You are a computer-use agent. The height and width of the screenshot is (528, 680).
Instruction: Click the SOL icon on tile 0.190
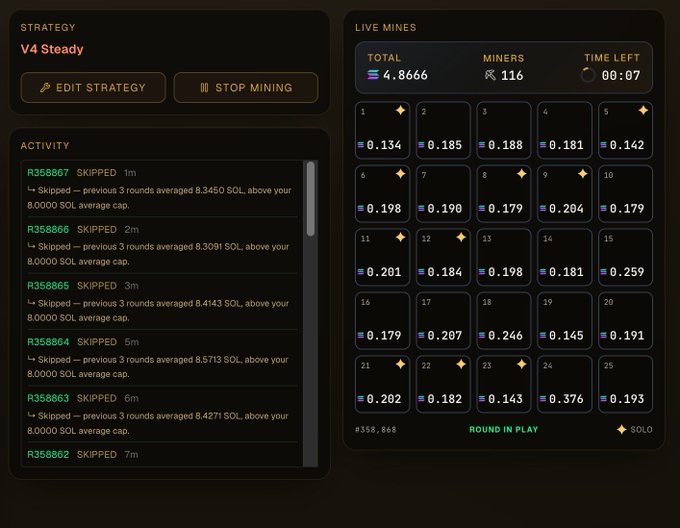(x=421, y=209)
